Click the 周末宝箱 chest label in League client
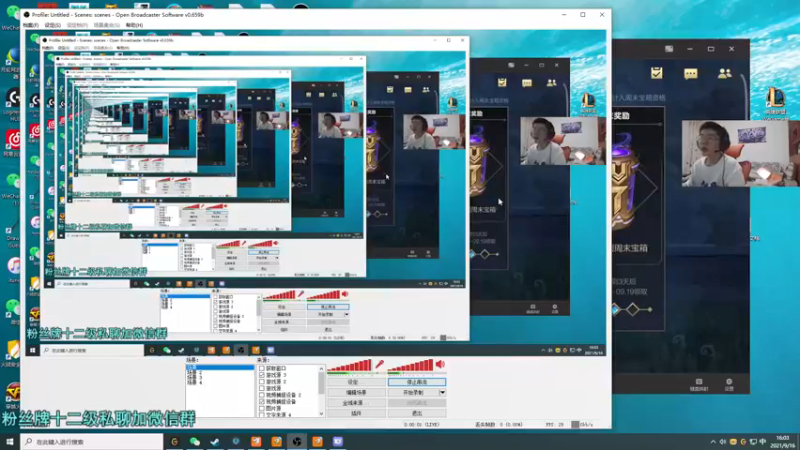 (x=631, y=248)
